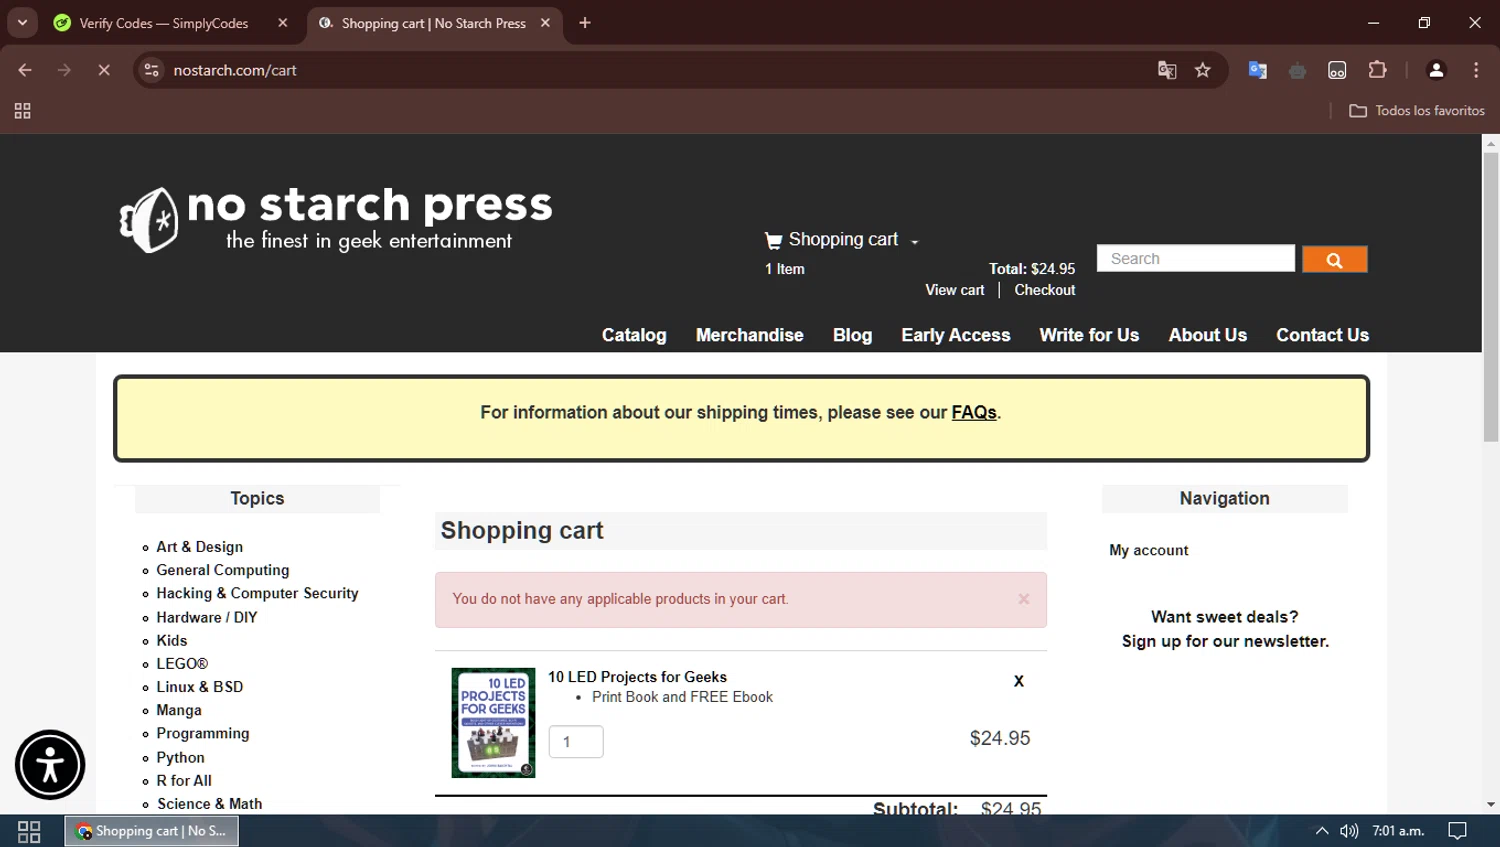Image resolution: width=1500 pixels, height=847 pixels.
Task: Open Linux & BSD topic
Action: (x=199, y=687)
